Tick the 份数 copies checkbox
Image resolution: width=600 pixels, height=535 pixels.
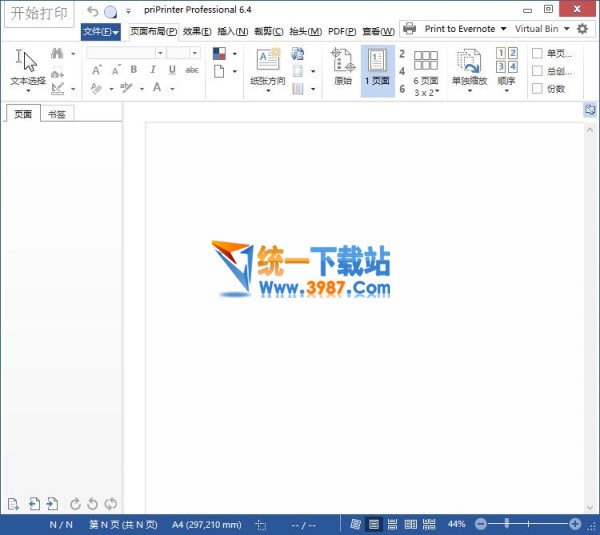(538, 88)
